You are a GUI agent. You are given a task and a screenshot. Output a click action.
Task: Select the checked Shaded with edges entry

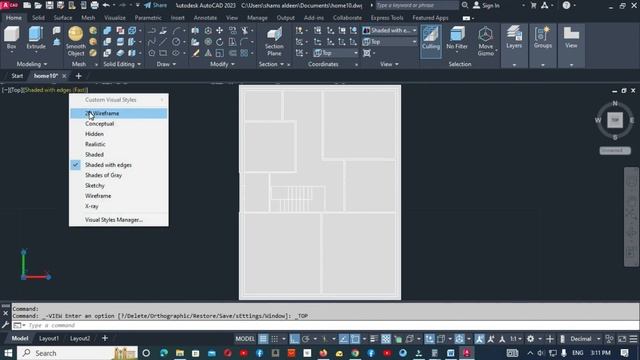pyautogui.click(x=118, y=165)
